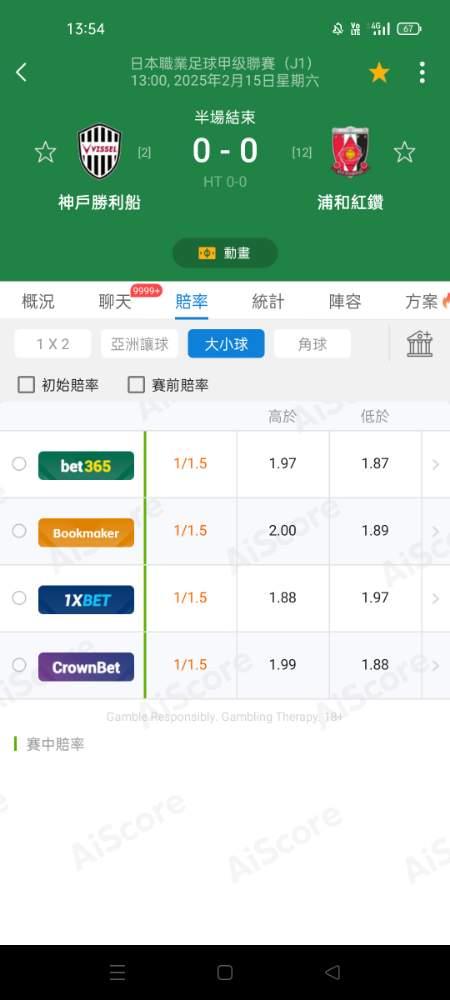The image size is (450, 1000).
Task: Select the 角球 corners filter
Action: tap(312, 344)
